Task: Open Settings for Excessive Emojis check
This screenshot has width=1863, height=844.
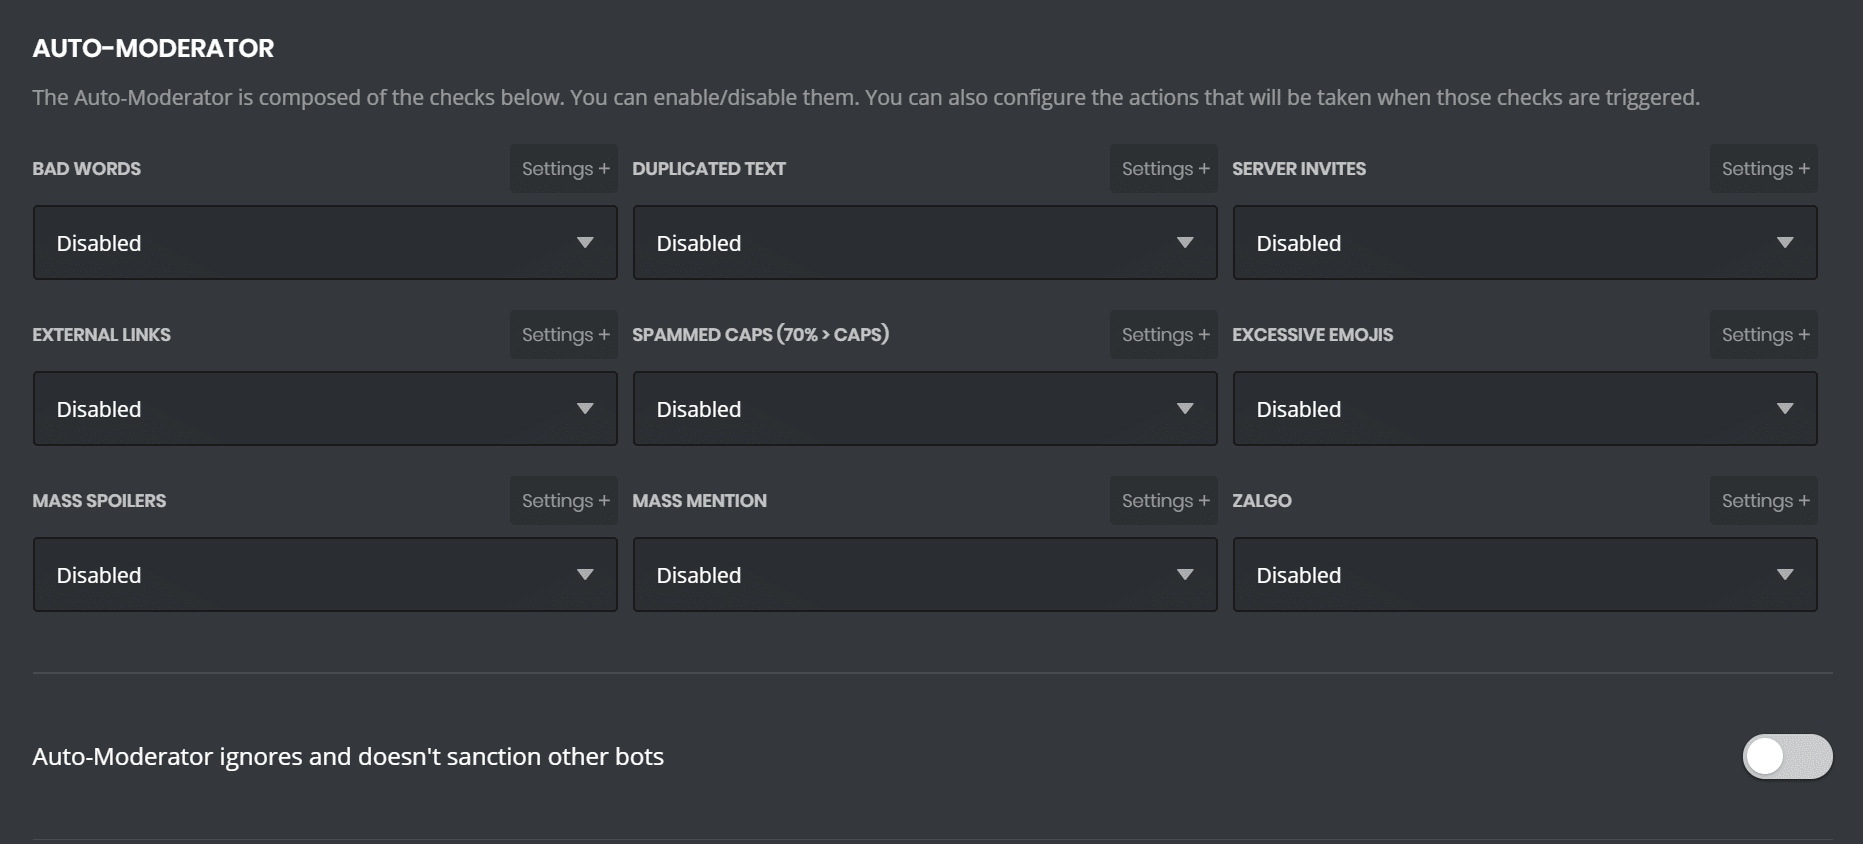Action: tap(1764, 335)
